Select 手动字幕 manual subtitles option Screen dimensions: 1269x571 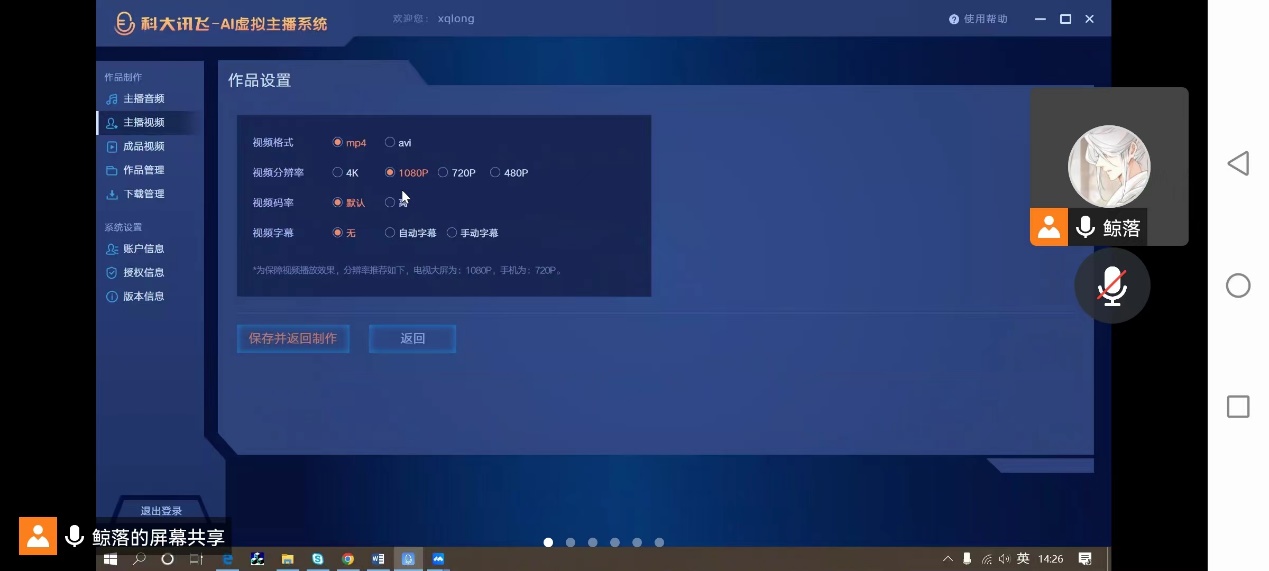452,233
